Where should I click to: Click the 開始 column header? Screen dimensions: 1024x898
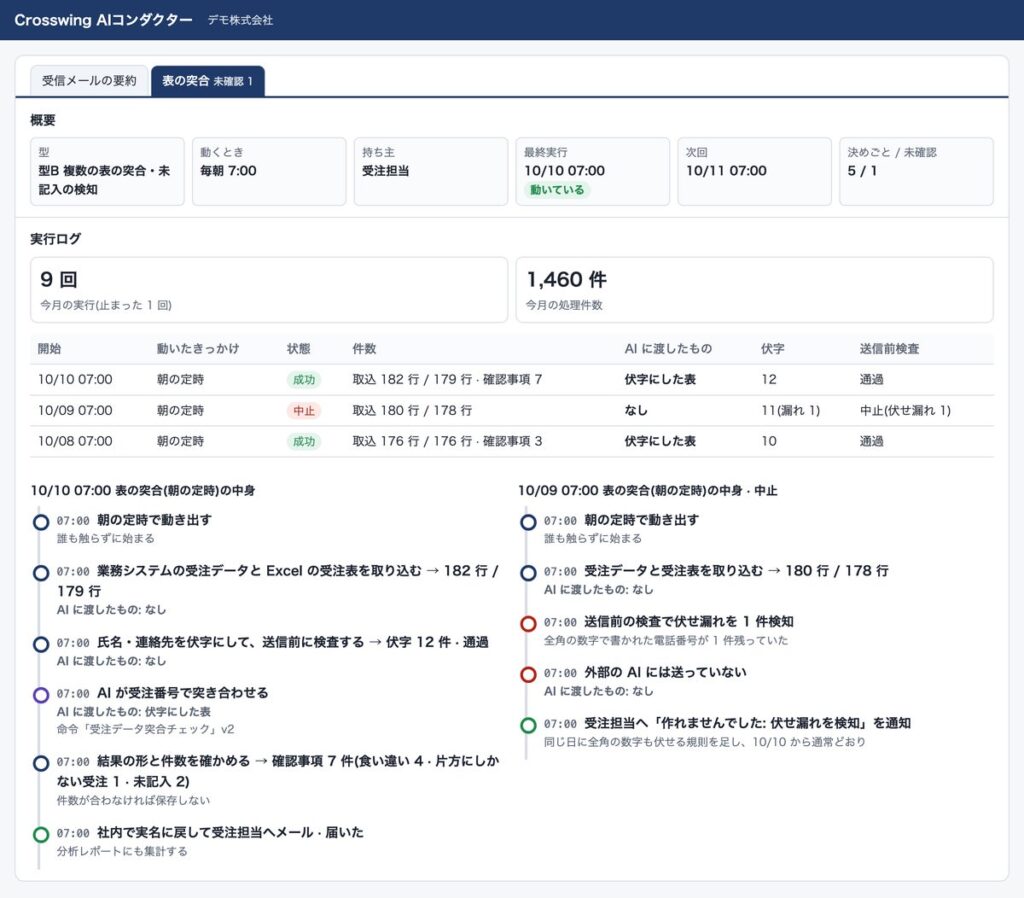point(50,349)
